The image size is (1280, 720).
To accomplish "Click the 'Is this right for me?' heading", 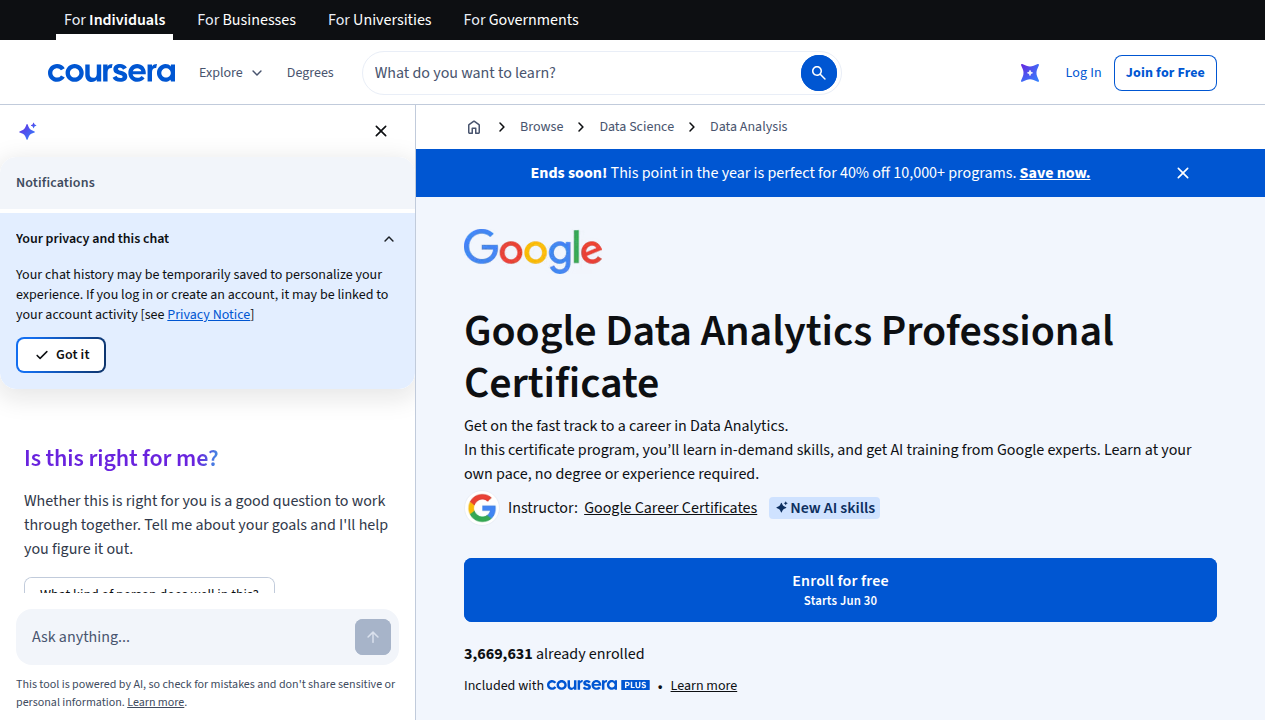I will 121,458.
